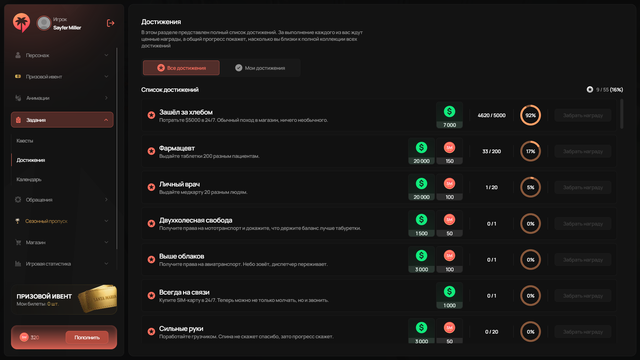Viewport: 640px width, 360px height.
Task: Click the sidebar menu scrollbar
Action: point(117,149)
